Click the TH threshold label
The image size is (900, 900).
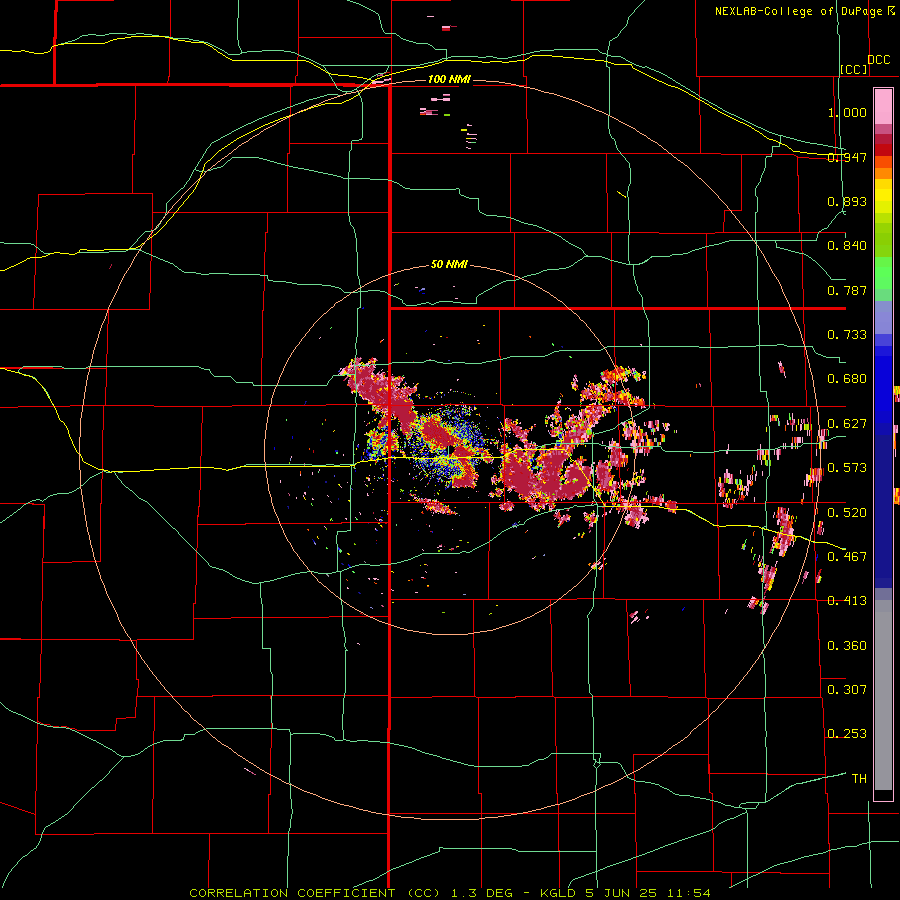[x=859, y=779]
